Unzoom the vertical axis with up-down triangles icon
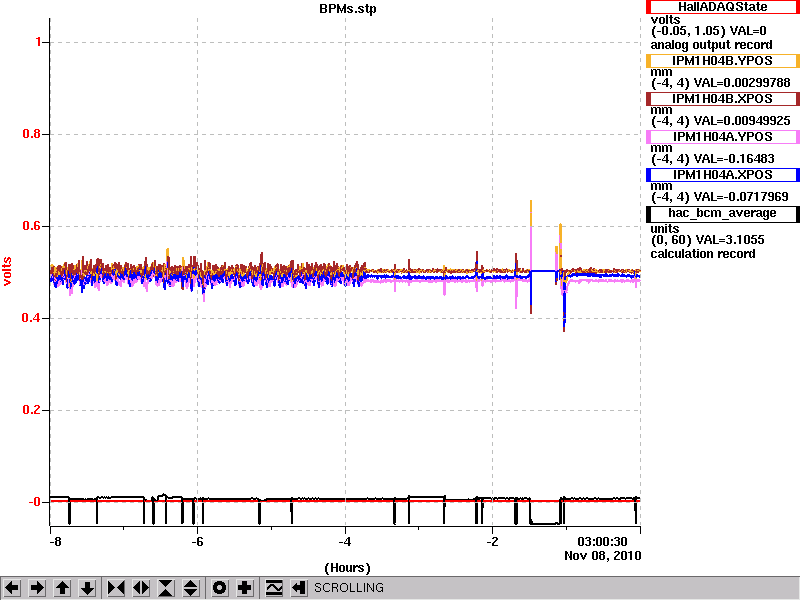 (x=191, y=588)
